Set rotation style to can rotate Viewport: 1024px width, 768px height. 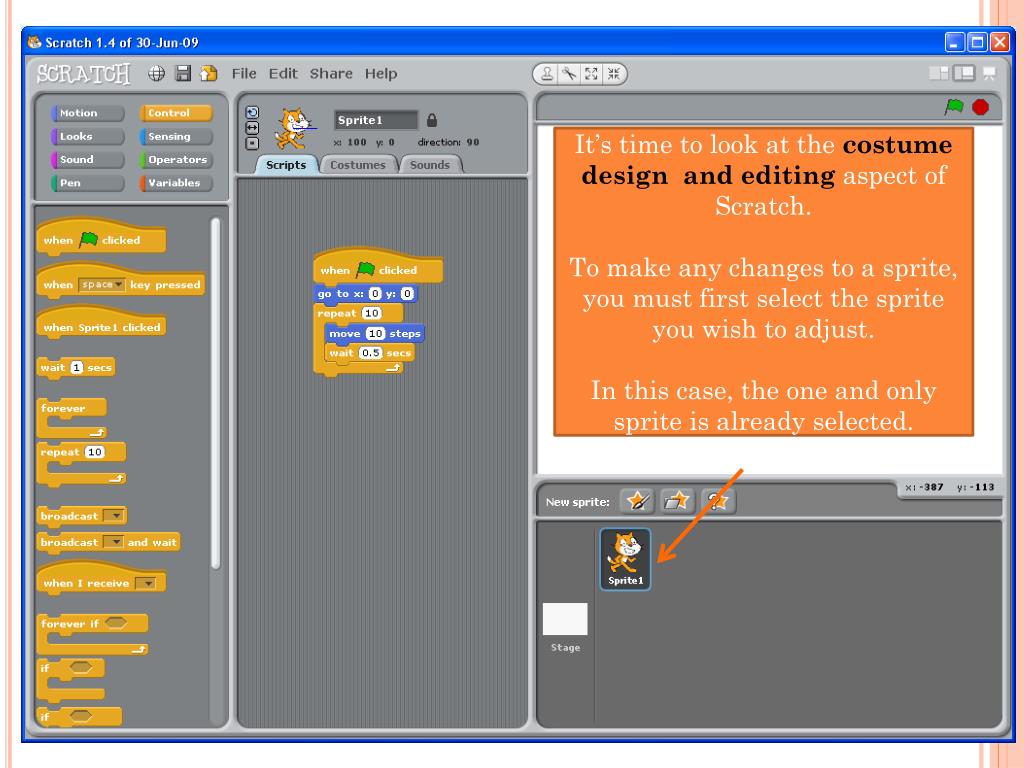point(252,112)
